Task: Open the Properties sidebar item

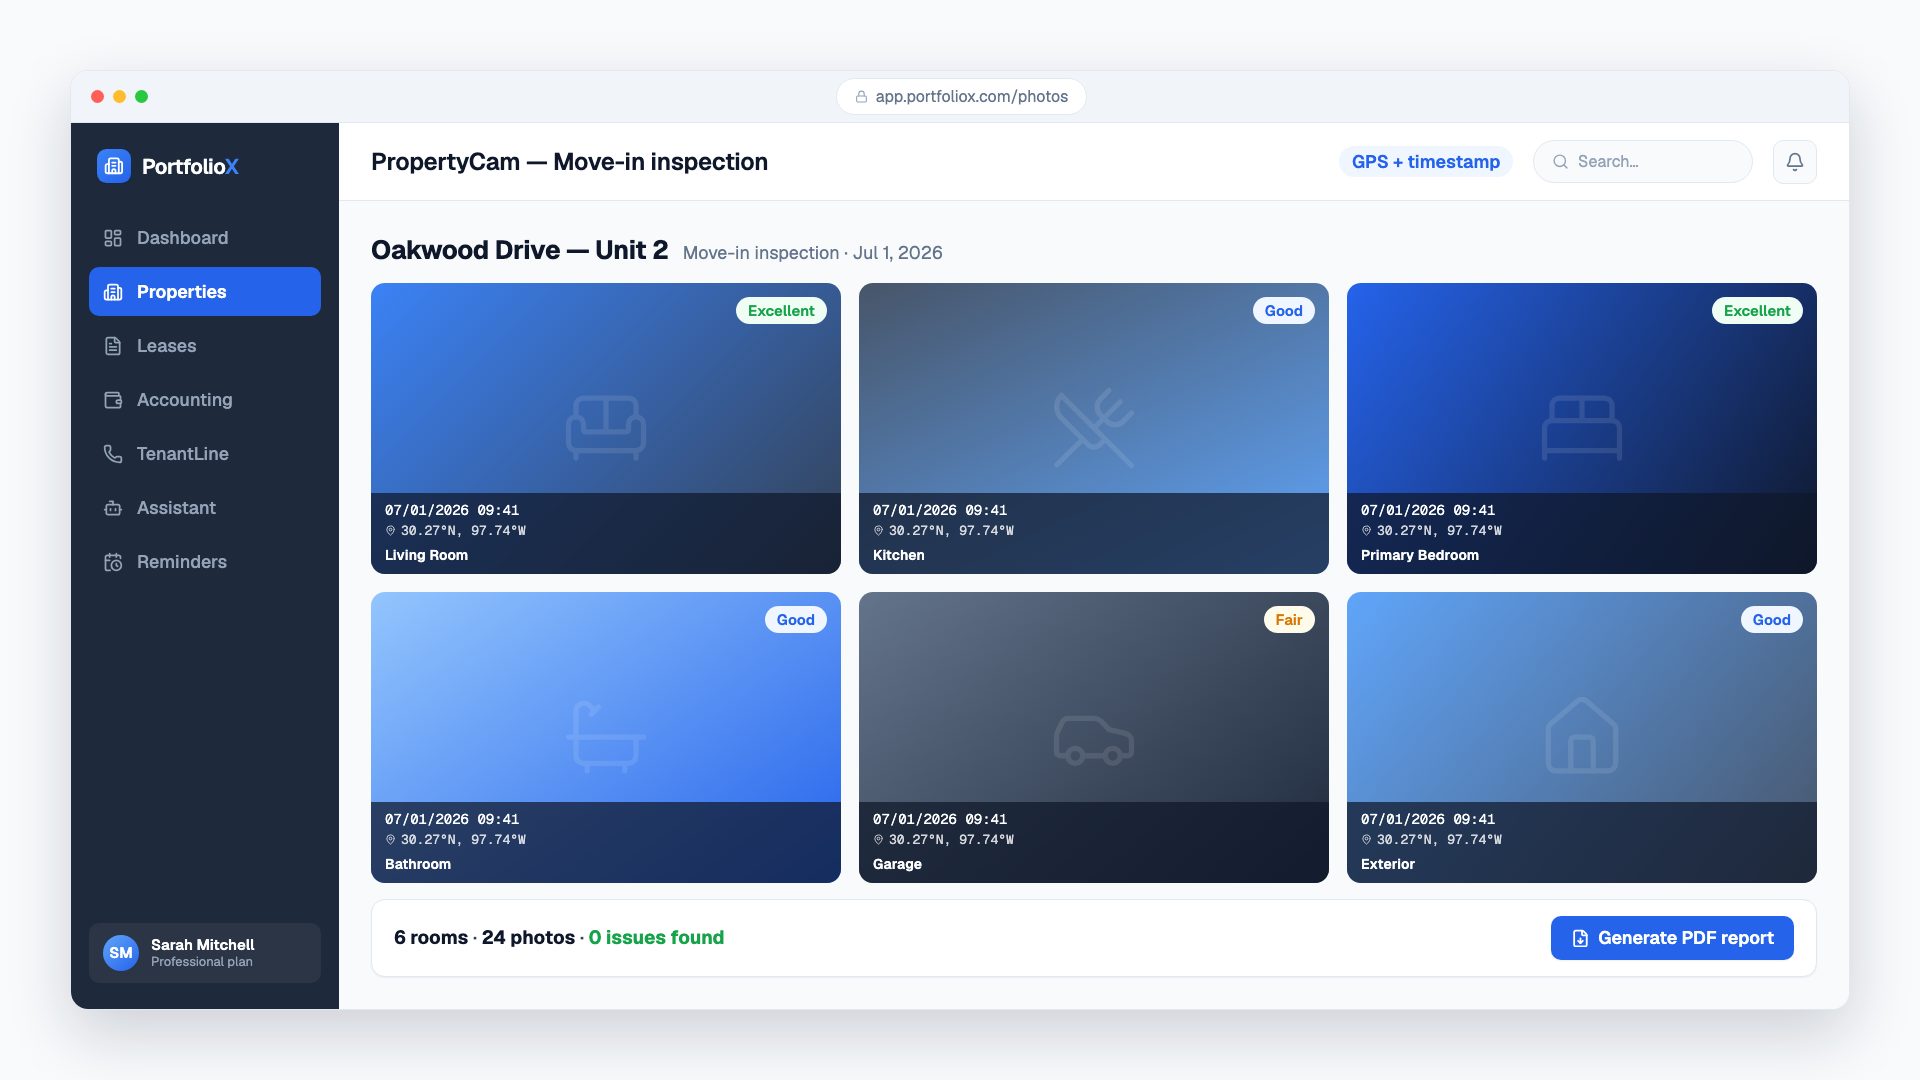Action: point(205,292)
